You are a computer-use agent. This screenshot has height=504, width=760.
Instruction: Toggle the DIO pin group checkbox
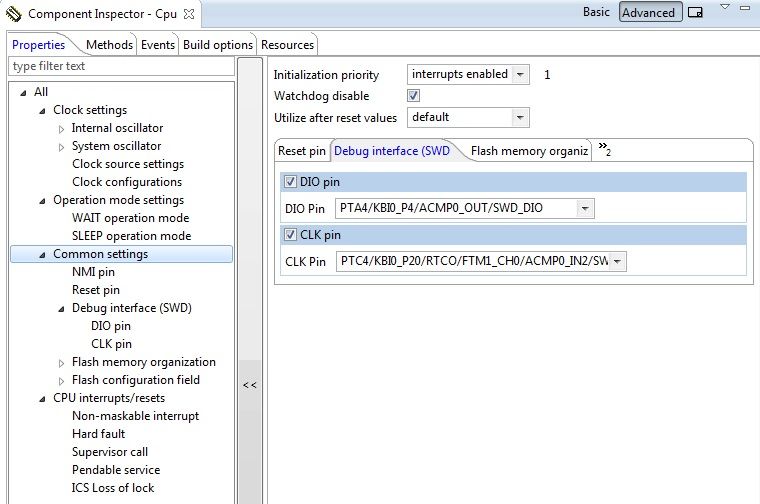[x=290, y=182]
